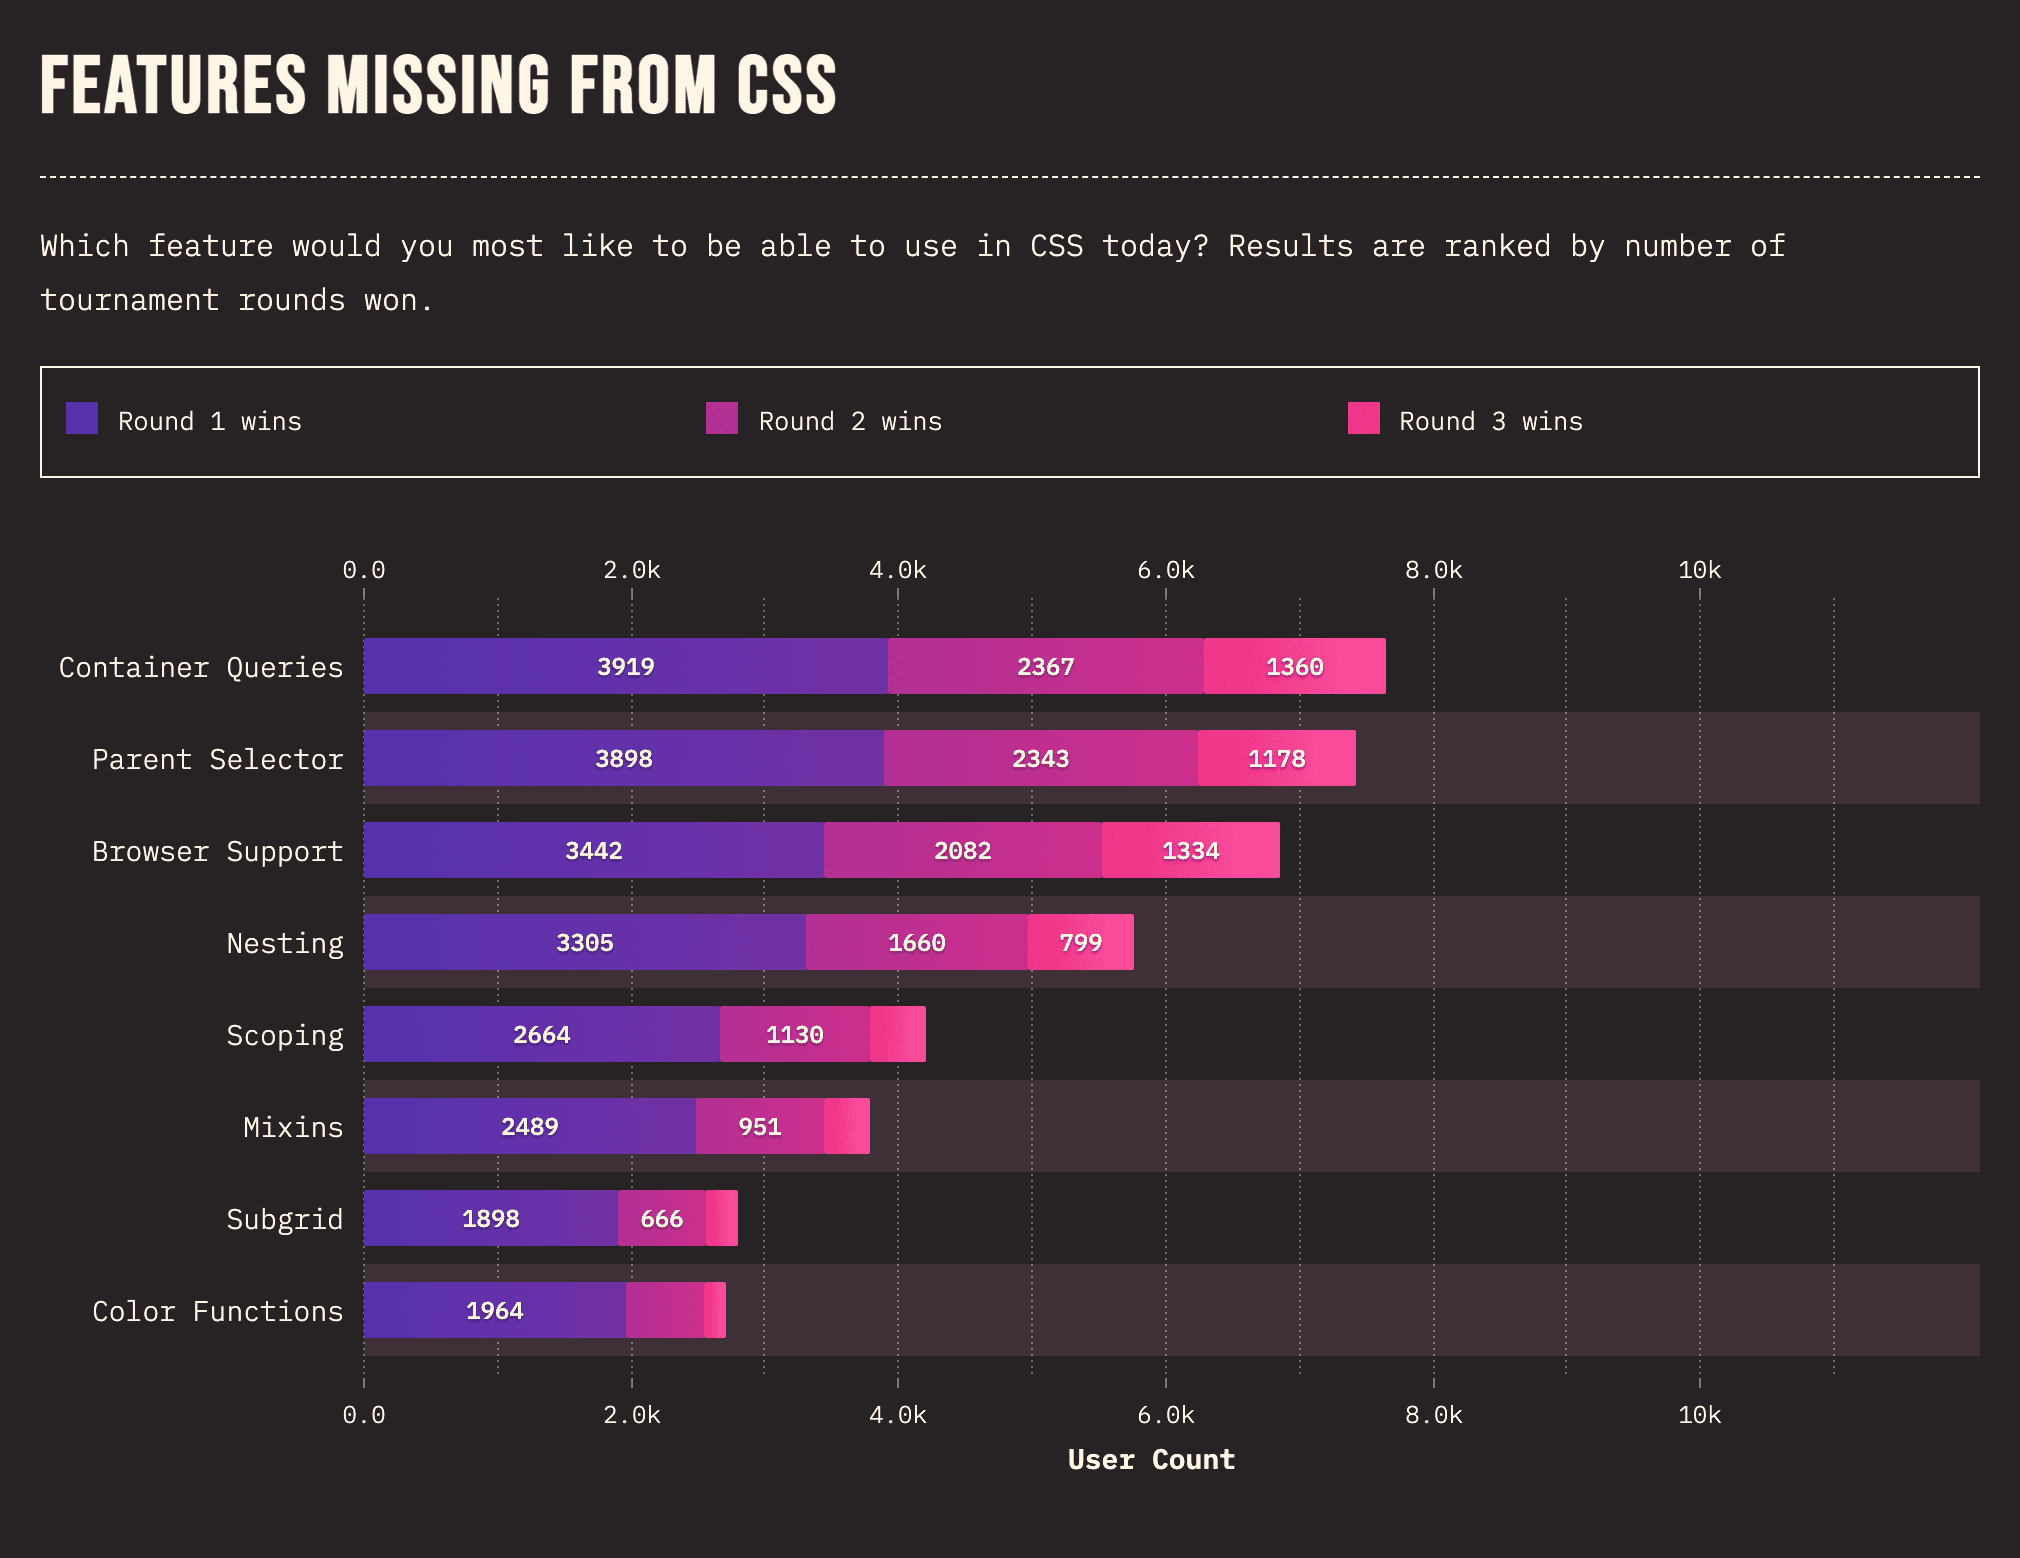Click the Browser Support 1334 segment

click(x=1191, y=850)
